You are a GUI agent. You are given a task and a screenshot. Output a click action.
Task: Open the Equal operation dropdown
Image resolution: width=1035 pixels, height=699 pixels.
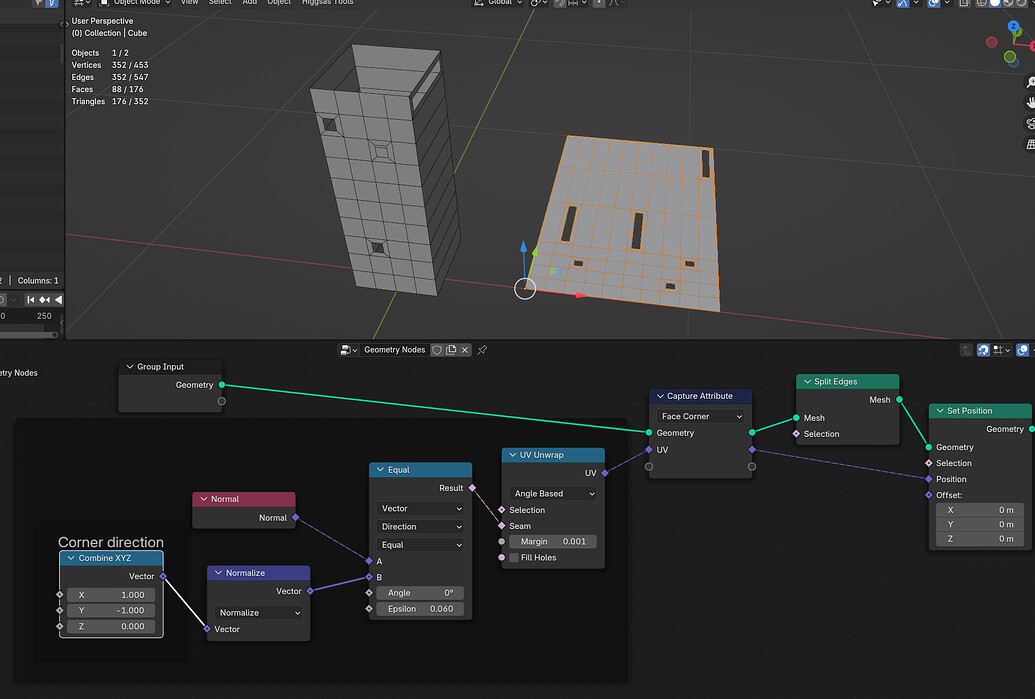(x=420, y=545)
